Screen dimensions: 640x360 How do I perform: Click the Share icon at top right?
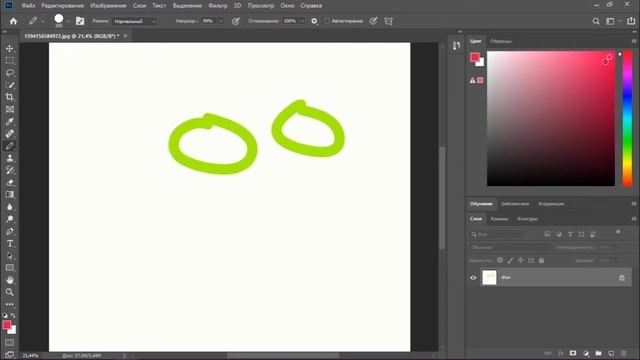631,21
